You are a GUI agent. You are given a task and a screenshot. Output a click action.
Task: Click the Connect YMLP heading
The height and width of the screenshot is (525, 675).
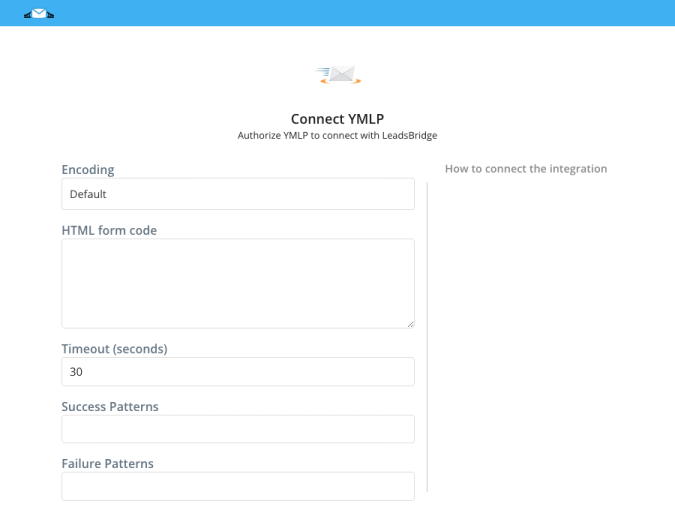pyautogui.click(x=338, y=119)
